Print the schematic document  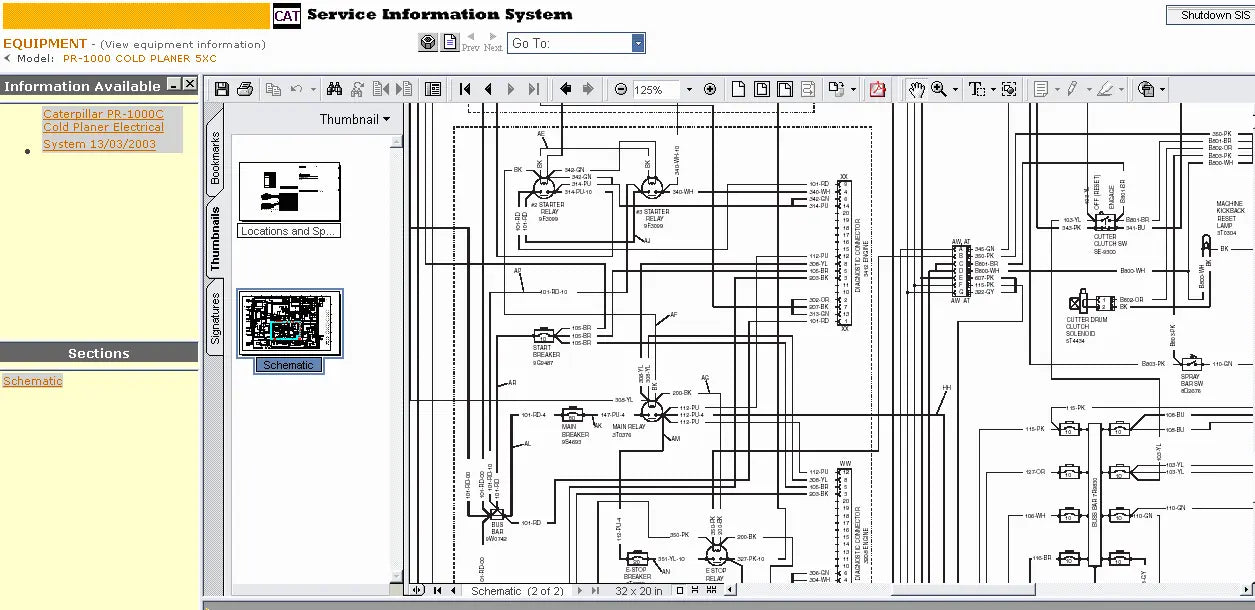point(246,89)
